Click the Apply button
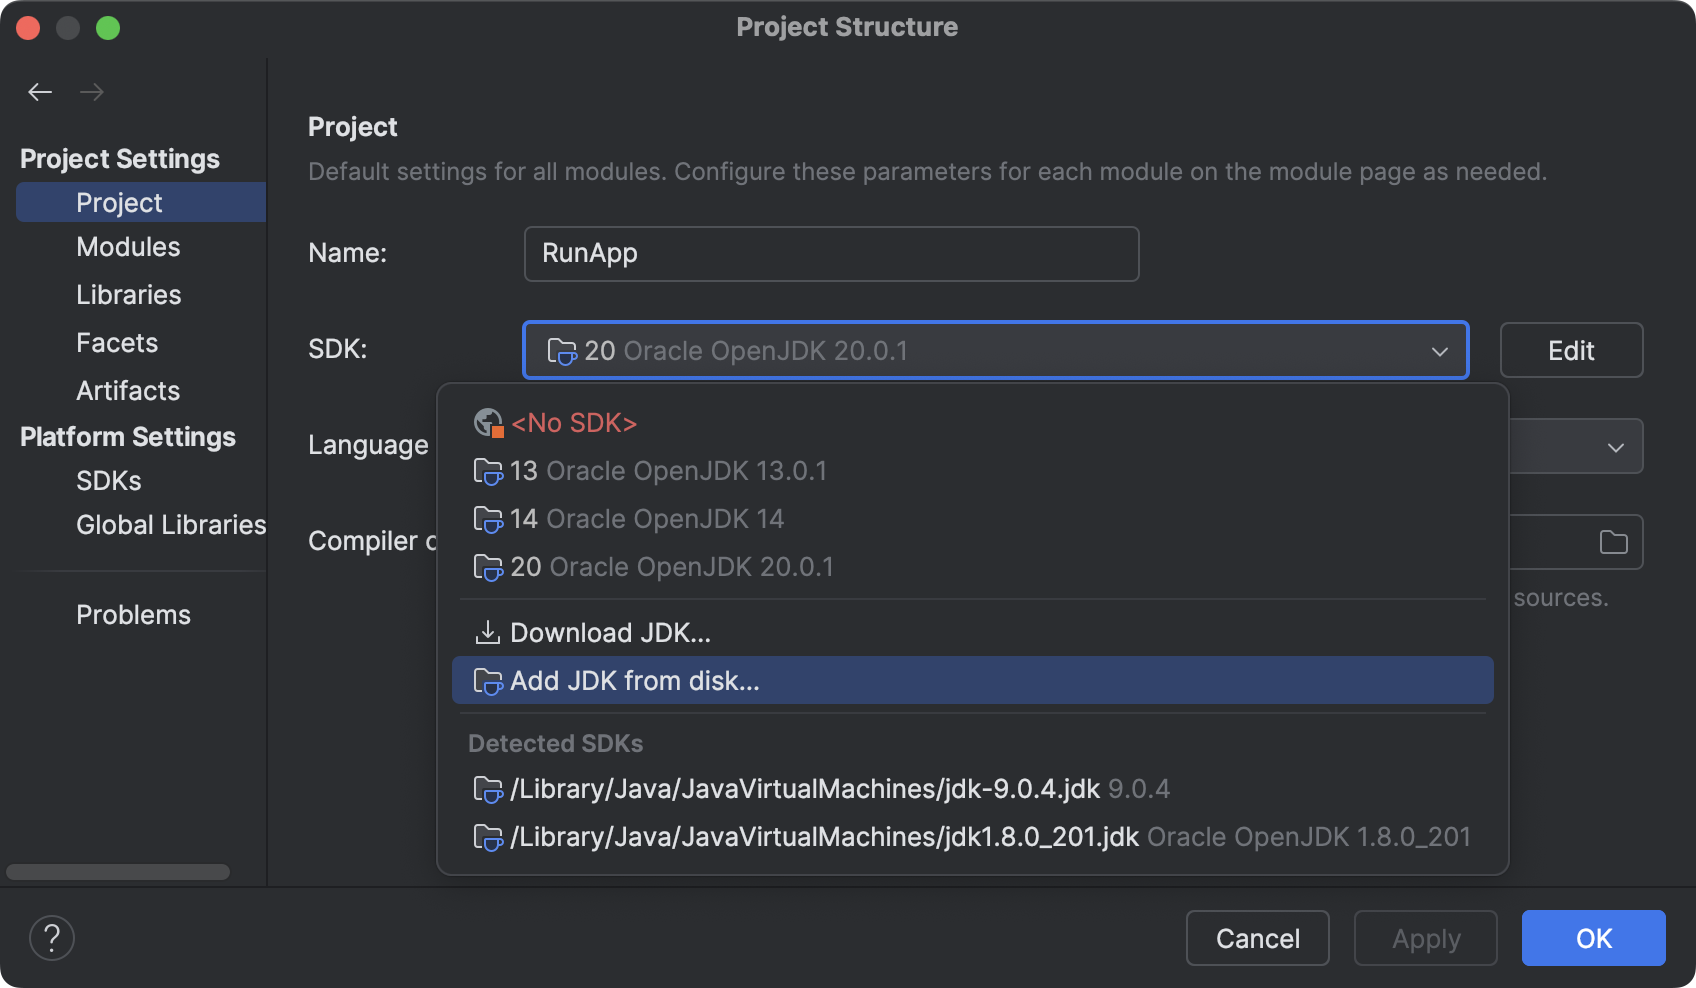 click(x=1425, y=938)
